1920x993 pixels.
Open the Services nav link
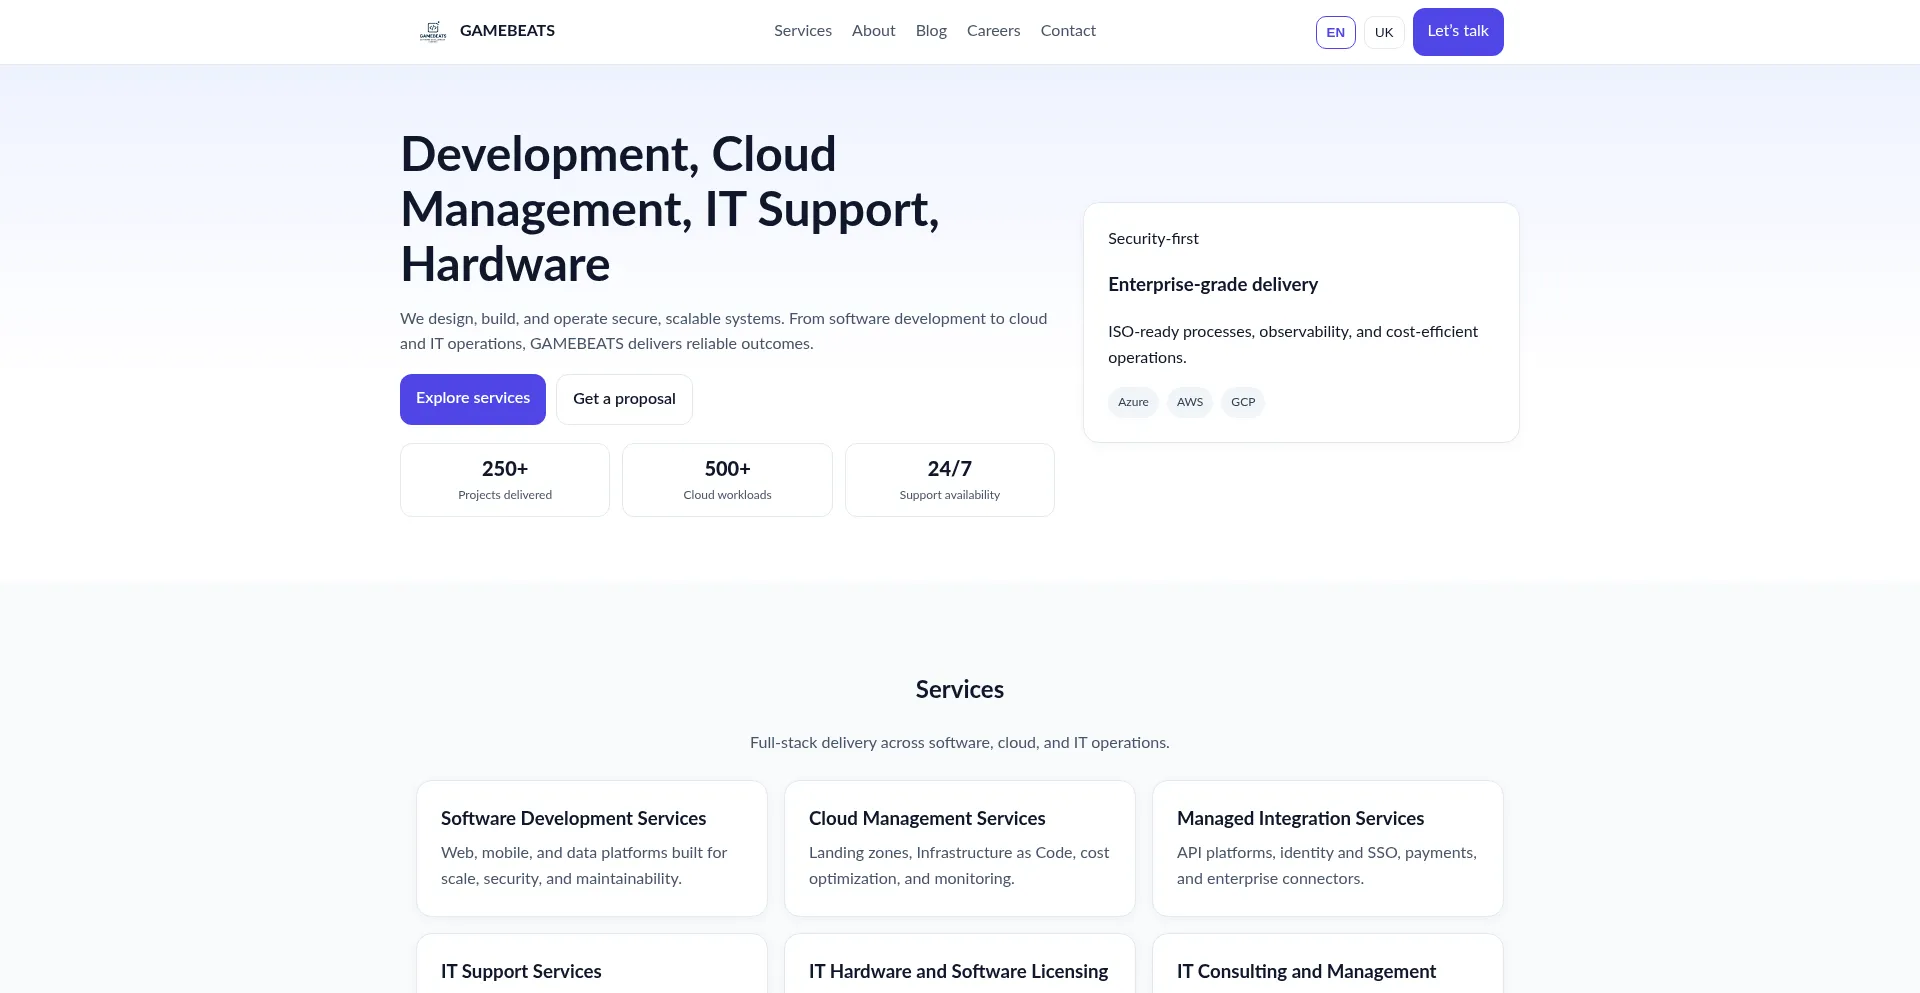coord(803,31)
